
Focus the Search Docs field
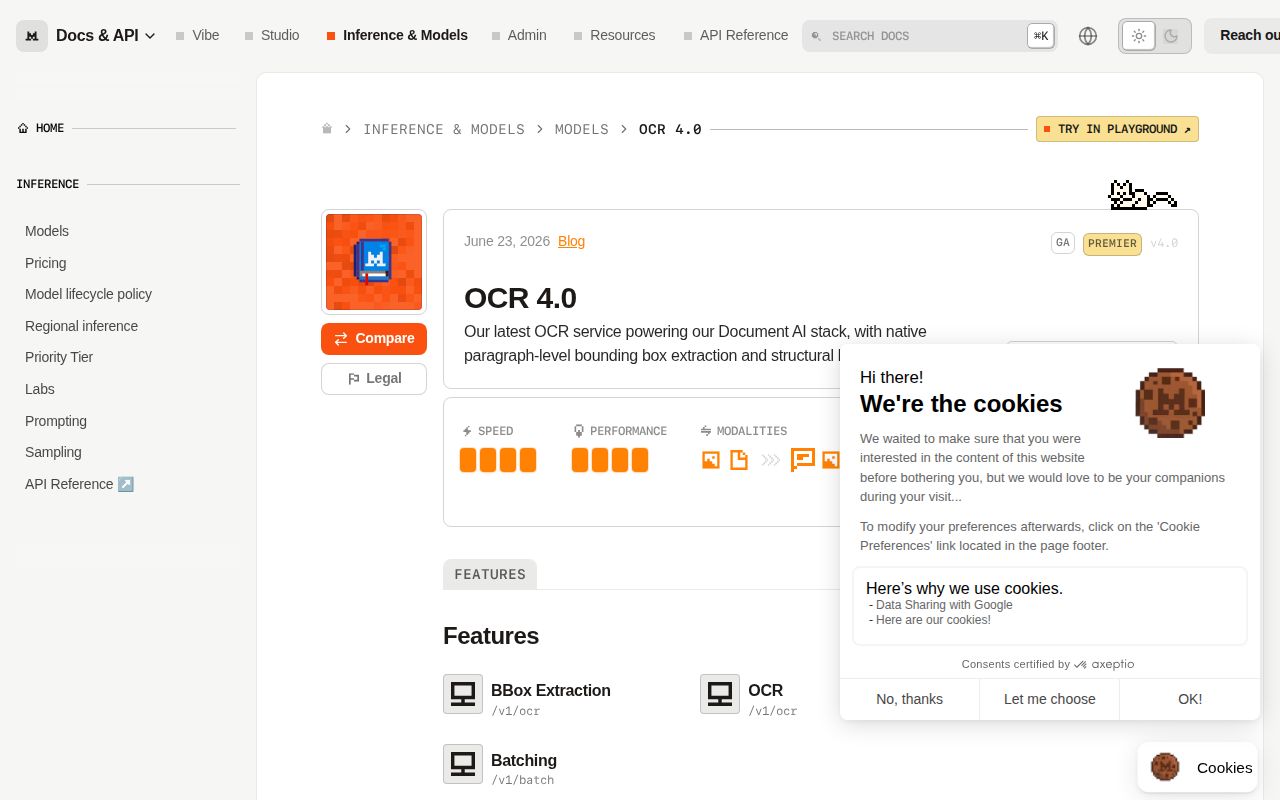pos(929,36)
